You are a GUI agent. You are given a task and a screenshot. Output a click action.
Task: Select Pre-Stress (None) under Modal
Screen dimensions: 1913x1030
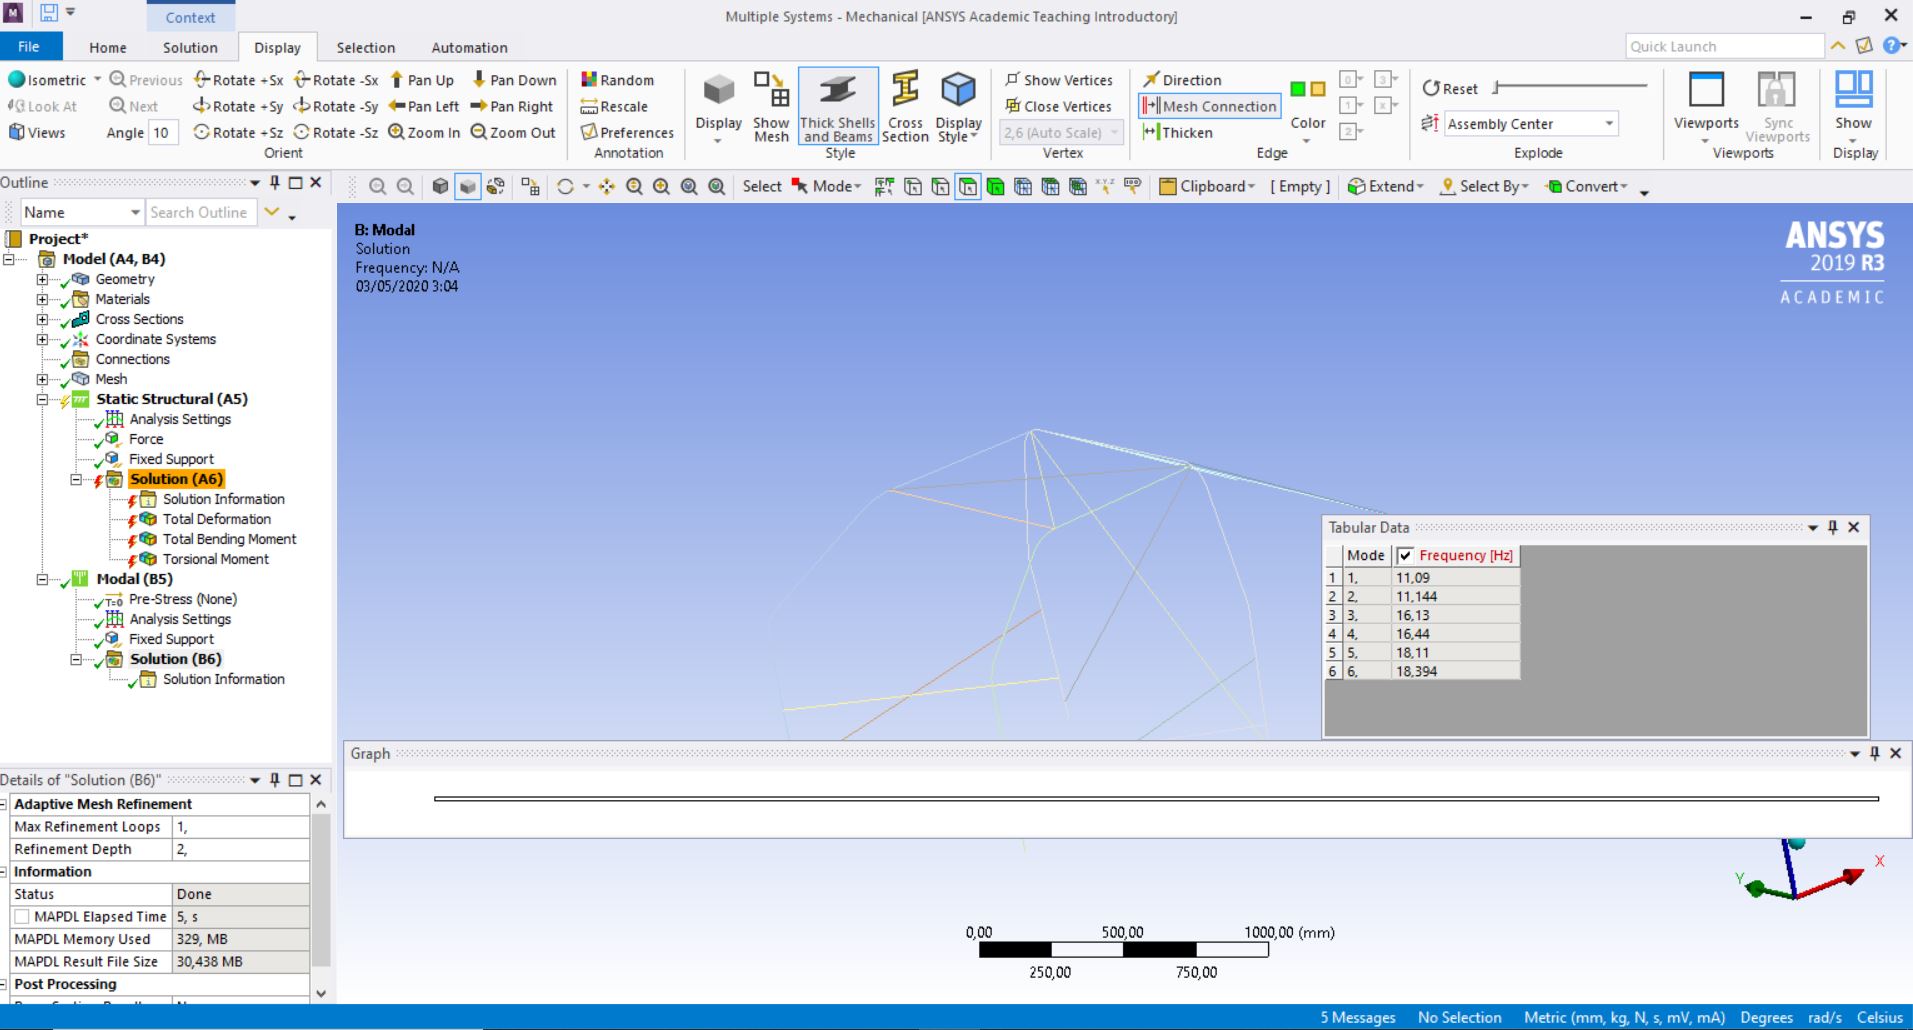(x=183, y=599)
